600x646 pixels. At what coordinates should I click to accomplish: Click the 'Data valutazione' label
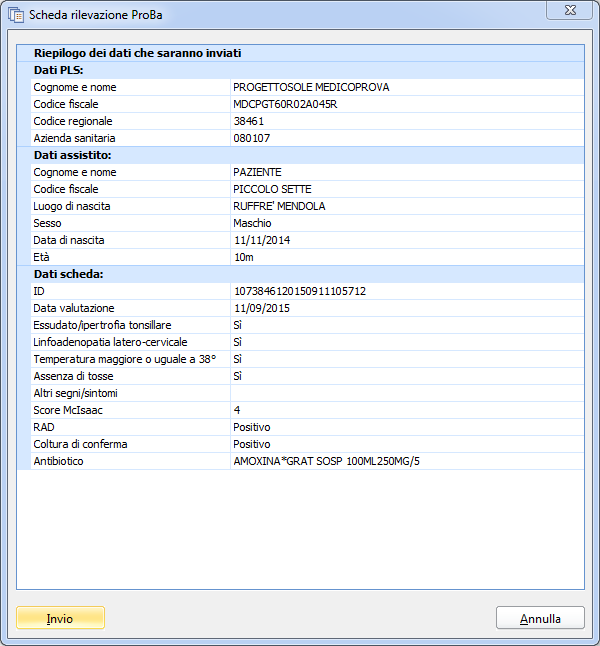click(74, 308)
